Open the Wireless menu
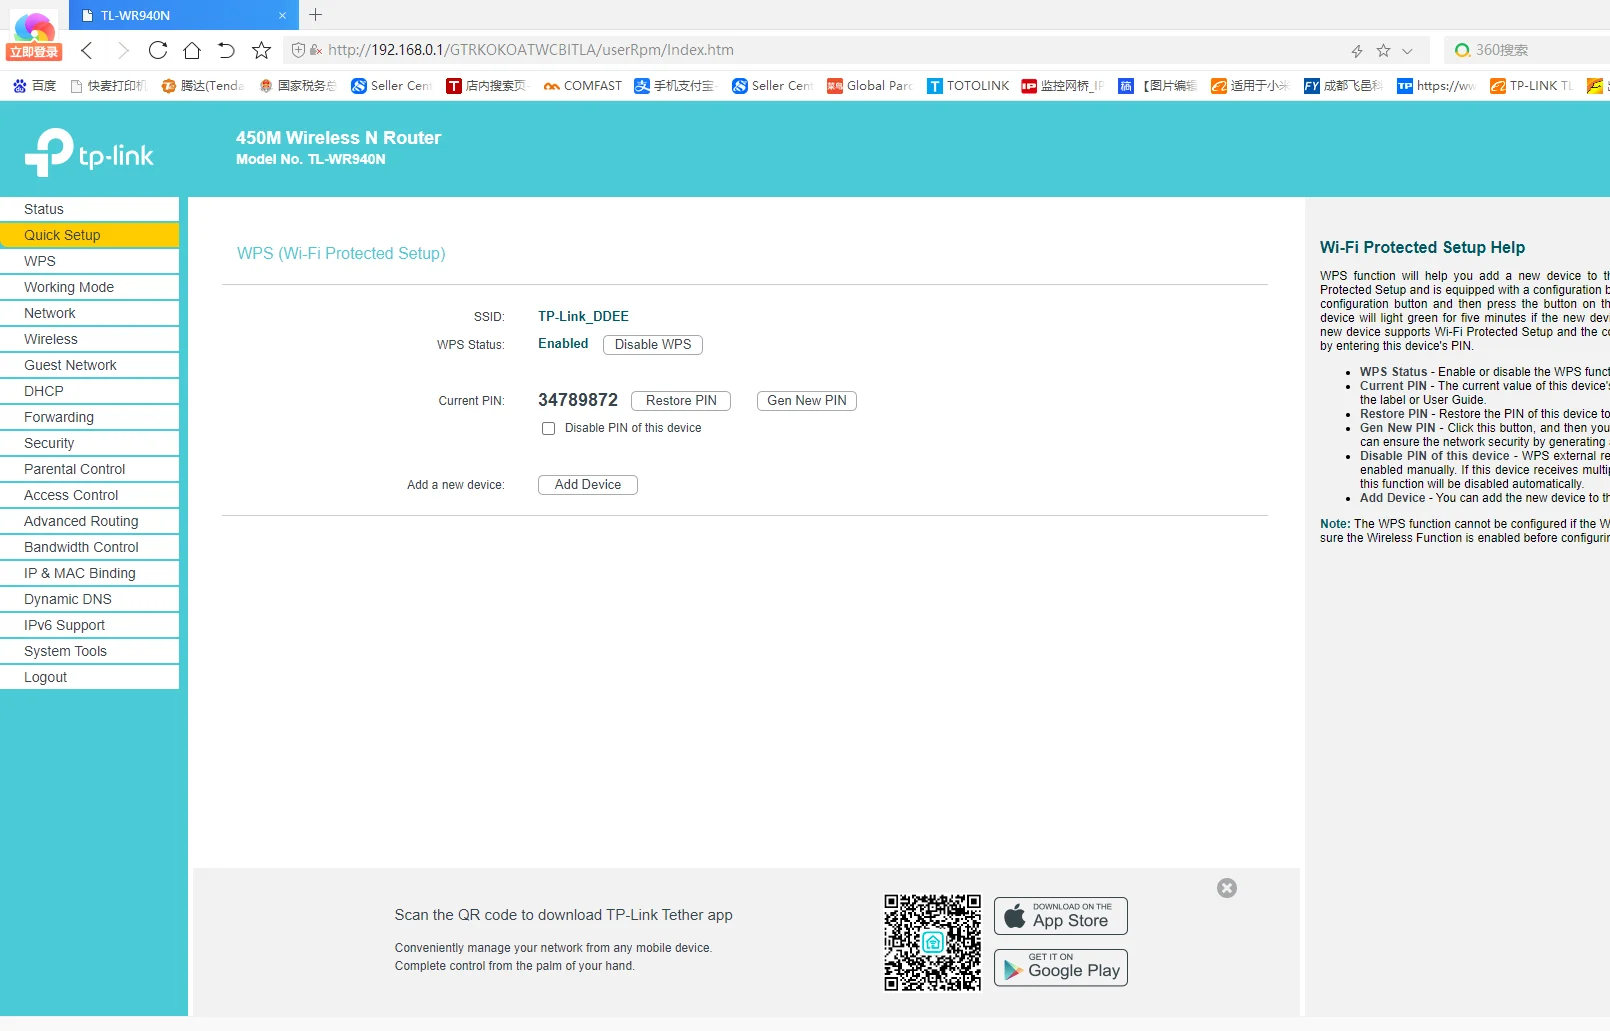The height and width of the screenshot is (1031, 1610). click(x=90, y=339)
